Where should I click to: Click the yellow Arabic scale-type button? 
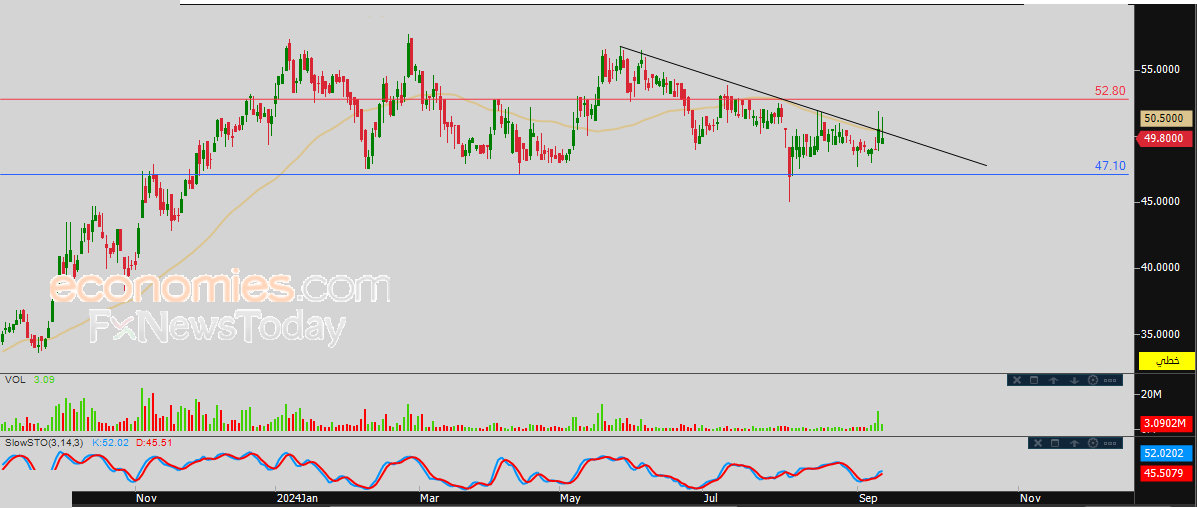(x=1164, y=361)
